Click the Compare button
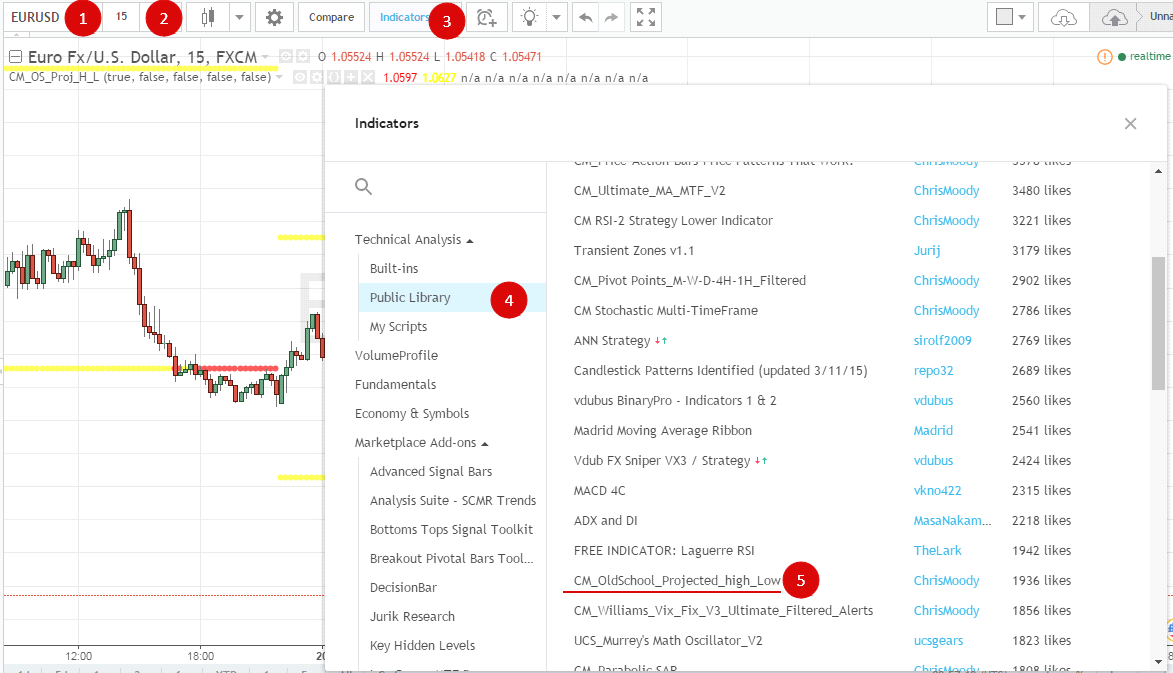 331,17
